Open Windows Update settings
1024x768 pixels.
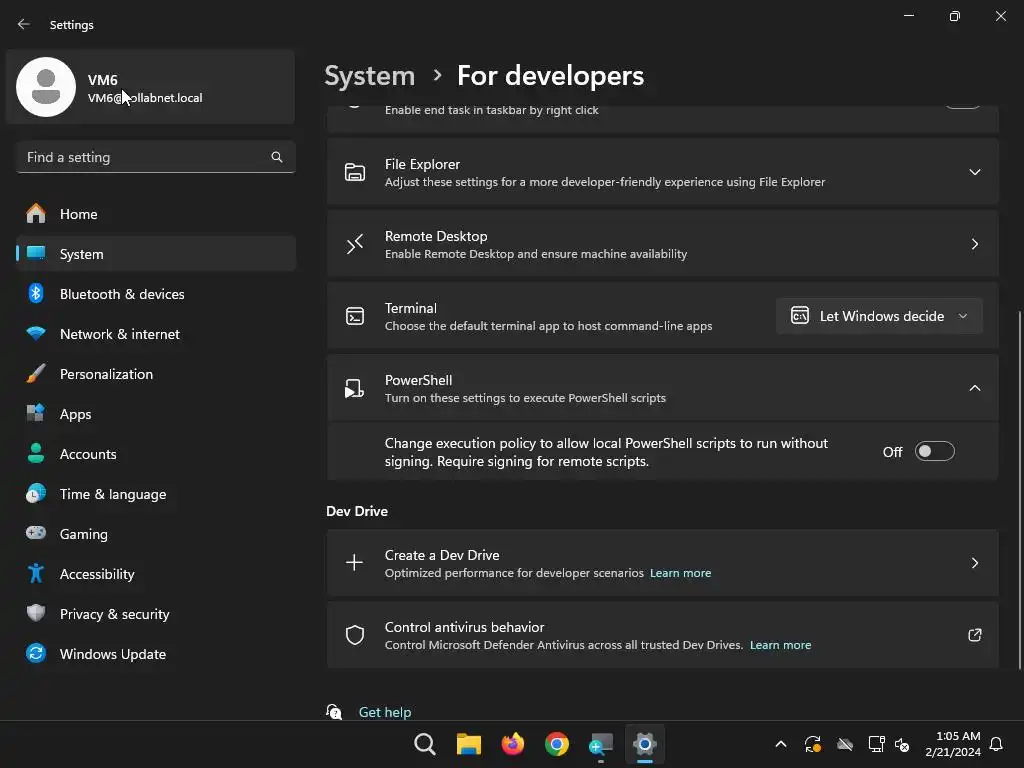[156, 654]
